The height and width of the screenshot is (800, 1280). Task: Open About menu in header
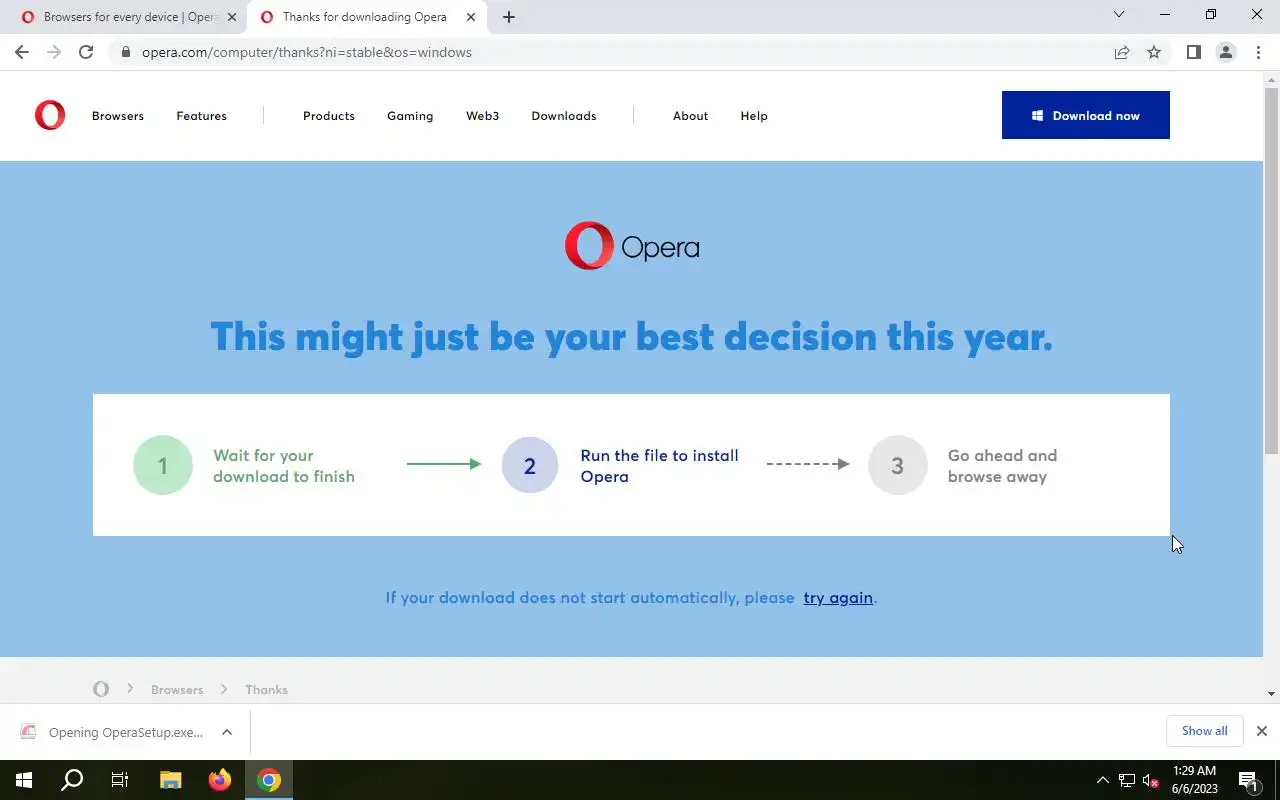[x=690, y=116]
